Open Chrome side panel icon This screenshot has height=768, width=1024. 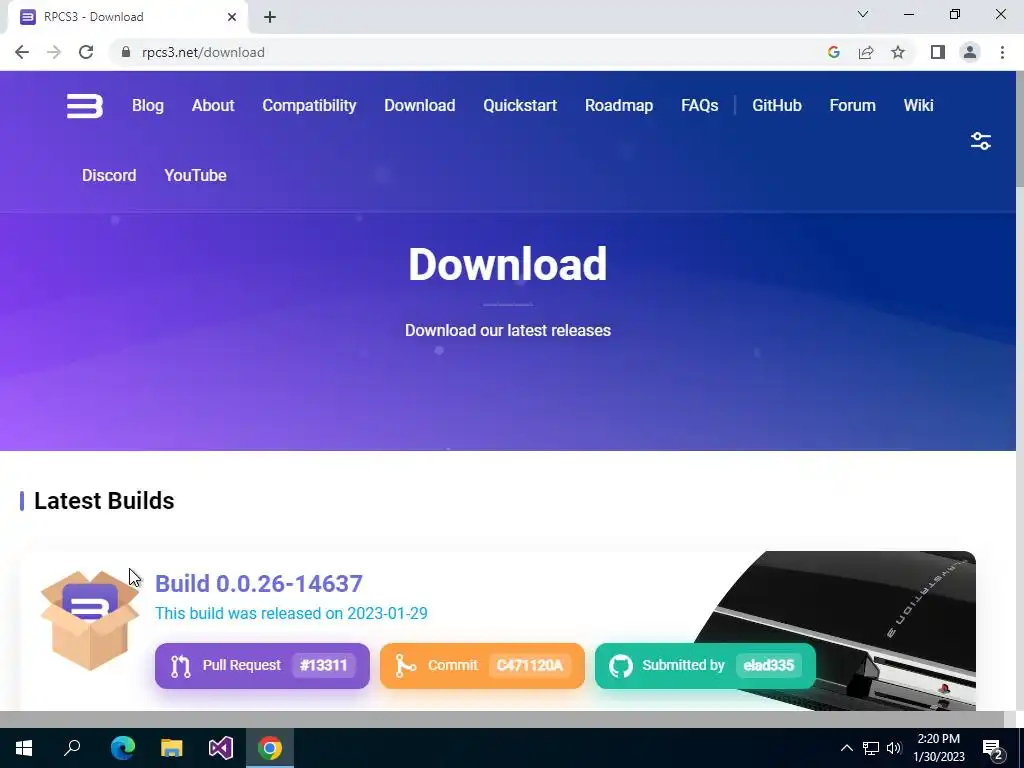[938, 52]
